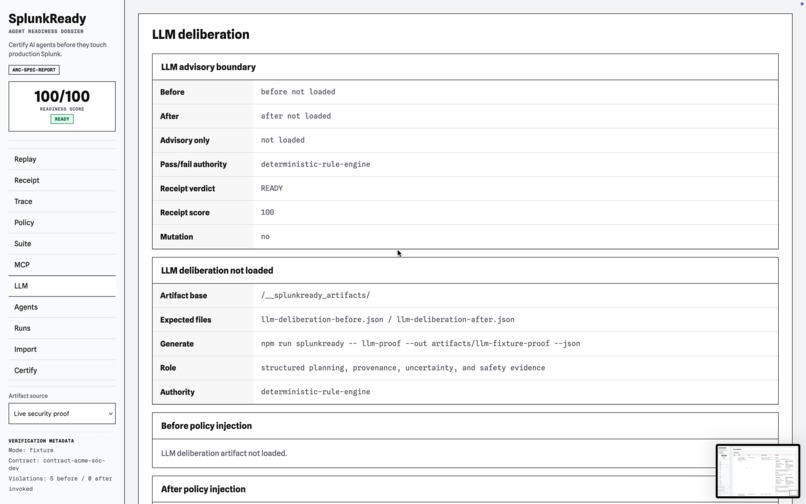This screenshot has width=806, height=504.
Task: Click the 'Before' row label
Action: pyautogui.click(x=172, y=92)
